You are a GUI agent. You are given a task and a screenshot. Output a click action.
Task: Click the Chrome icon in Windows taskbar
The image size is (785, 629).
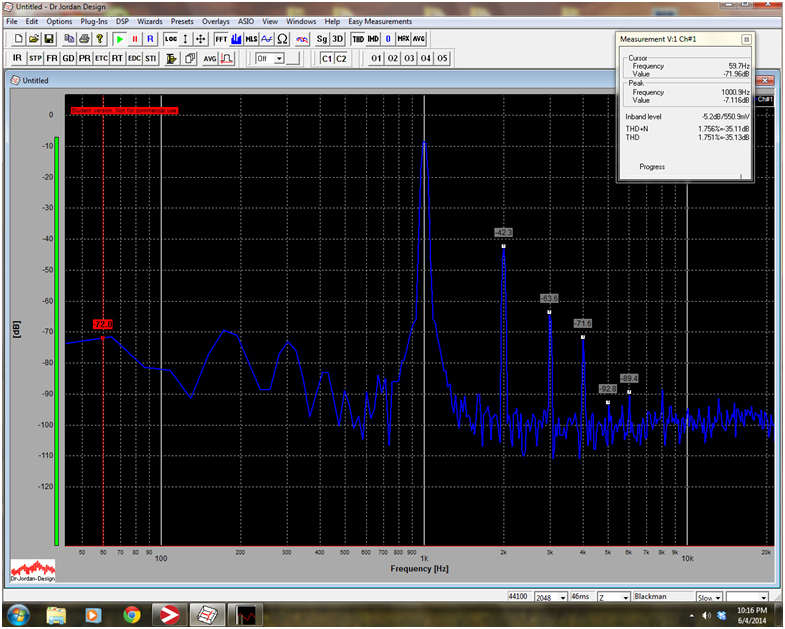tap(131, 614)
